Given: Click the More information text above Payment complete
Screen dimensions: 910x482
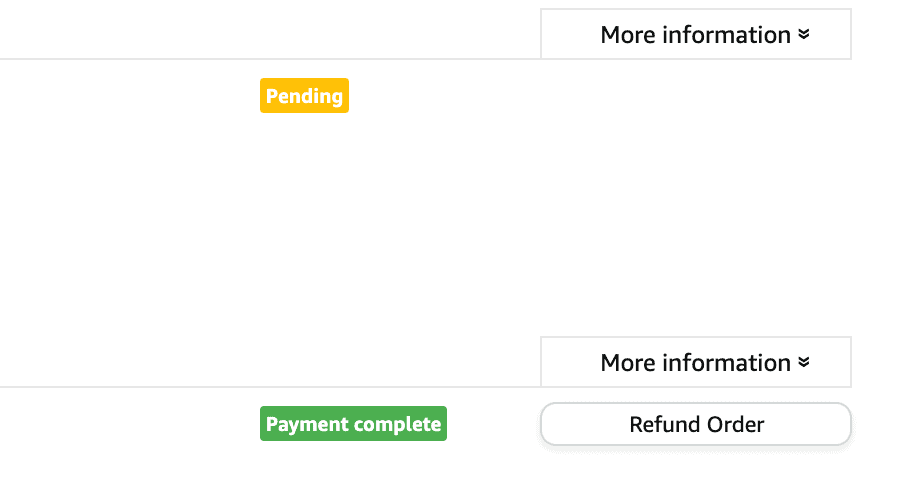Looking at the screenshot, I should (695, 363).
